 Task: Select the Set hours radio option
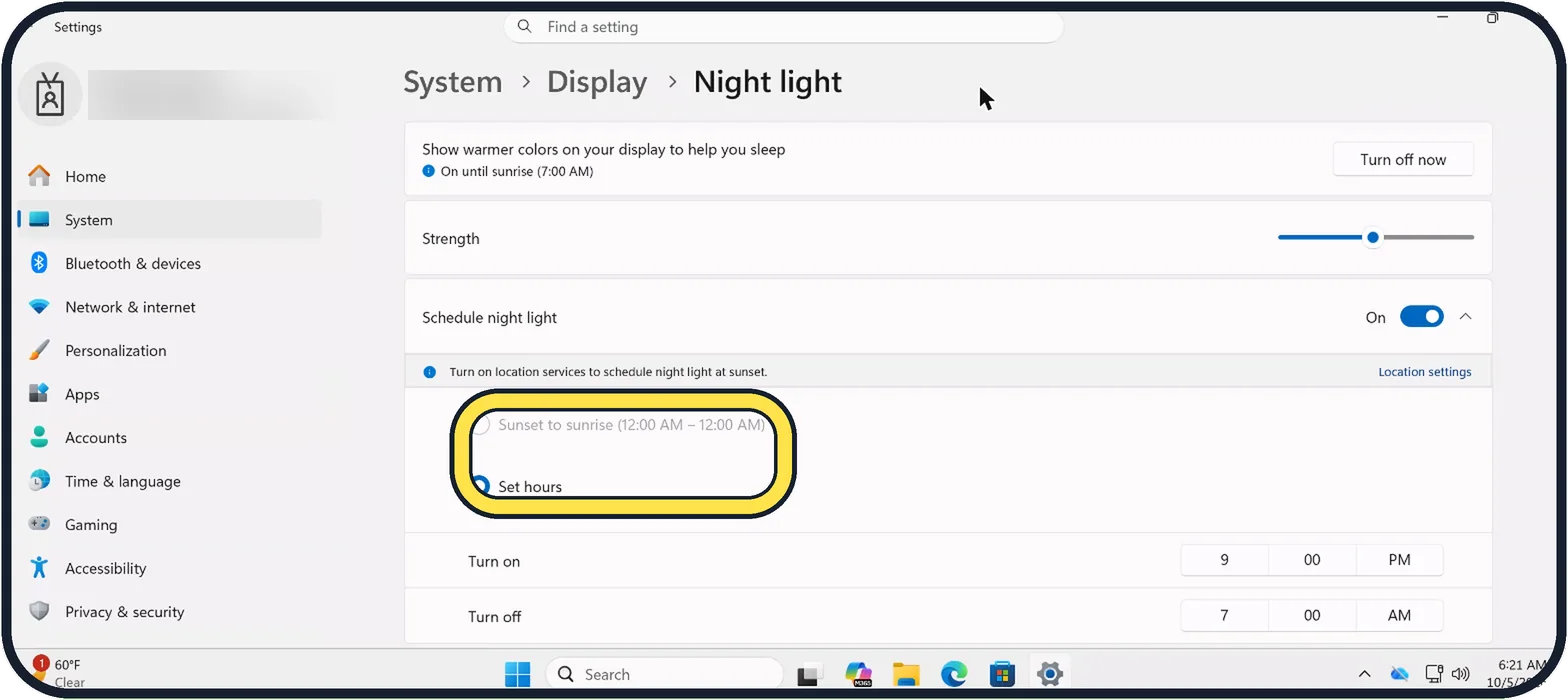coord(517,487)
